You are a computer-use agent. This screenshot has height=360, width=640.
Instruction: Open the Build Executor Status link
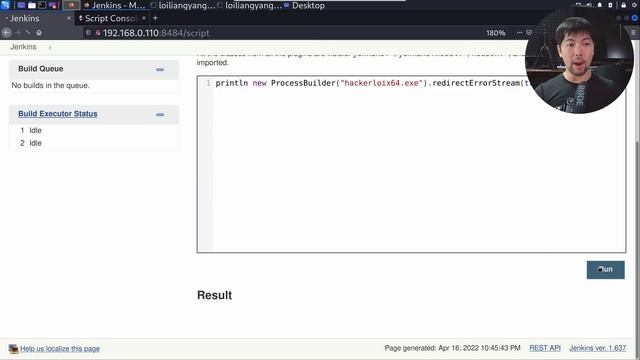[58, 114]
